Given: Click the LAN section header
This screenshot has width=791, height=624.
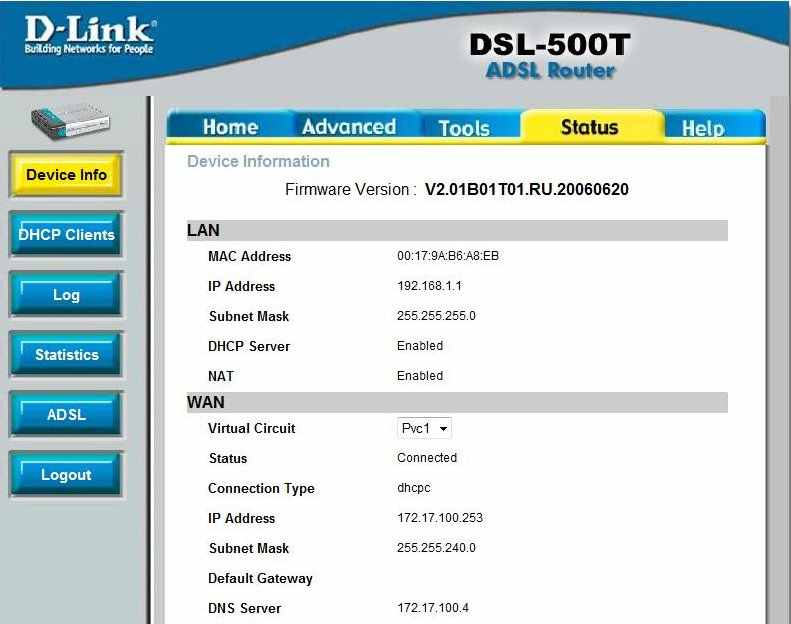Looking at the screenshot, I should (x=457, y=231).
